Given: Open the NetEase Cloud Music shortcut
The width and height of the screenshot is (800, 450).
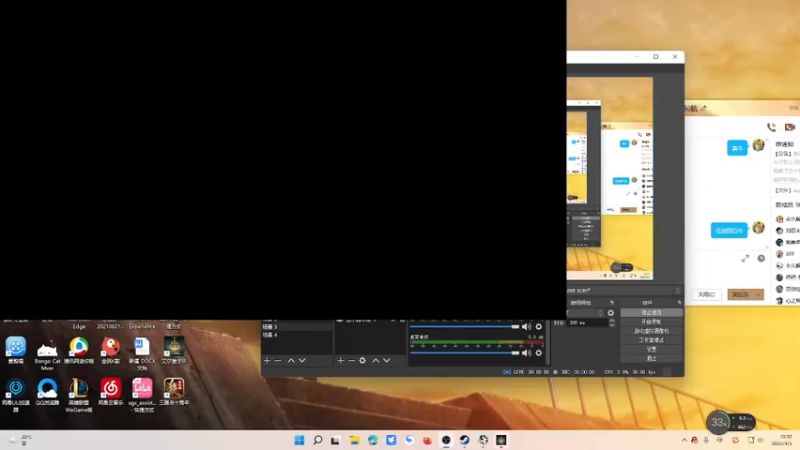Looking at the screenshot, I should (x=111, y=392).
